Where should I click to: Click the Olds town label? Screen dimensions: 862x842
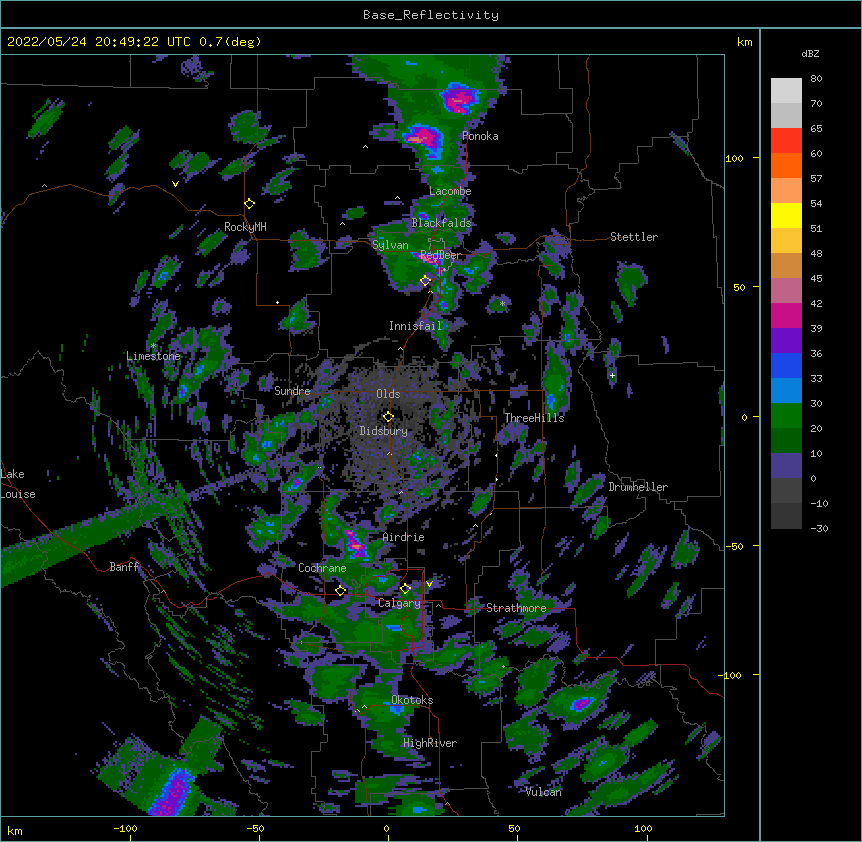(388, 394)
